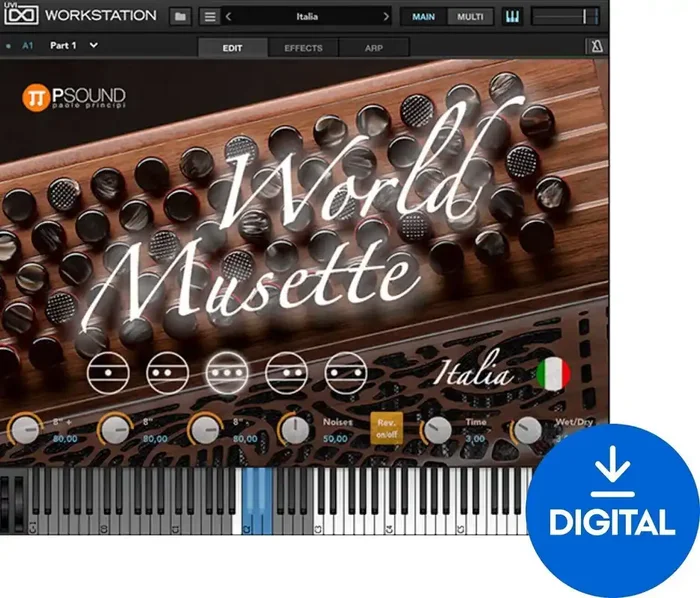The height and width of the screenshot is (598, 700).
Task: Select part A1 label
Action: tap(28, 46)
